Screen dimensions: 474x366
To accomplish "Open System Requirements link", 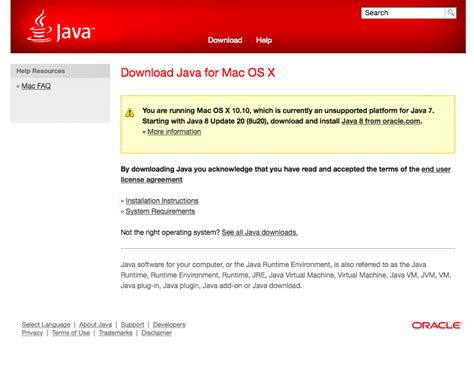I will [160, 212].
